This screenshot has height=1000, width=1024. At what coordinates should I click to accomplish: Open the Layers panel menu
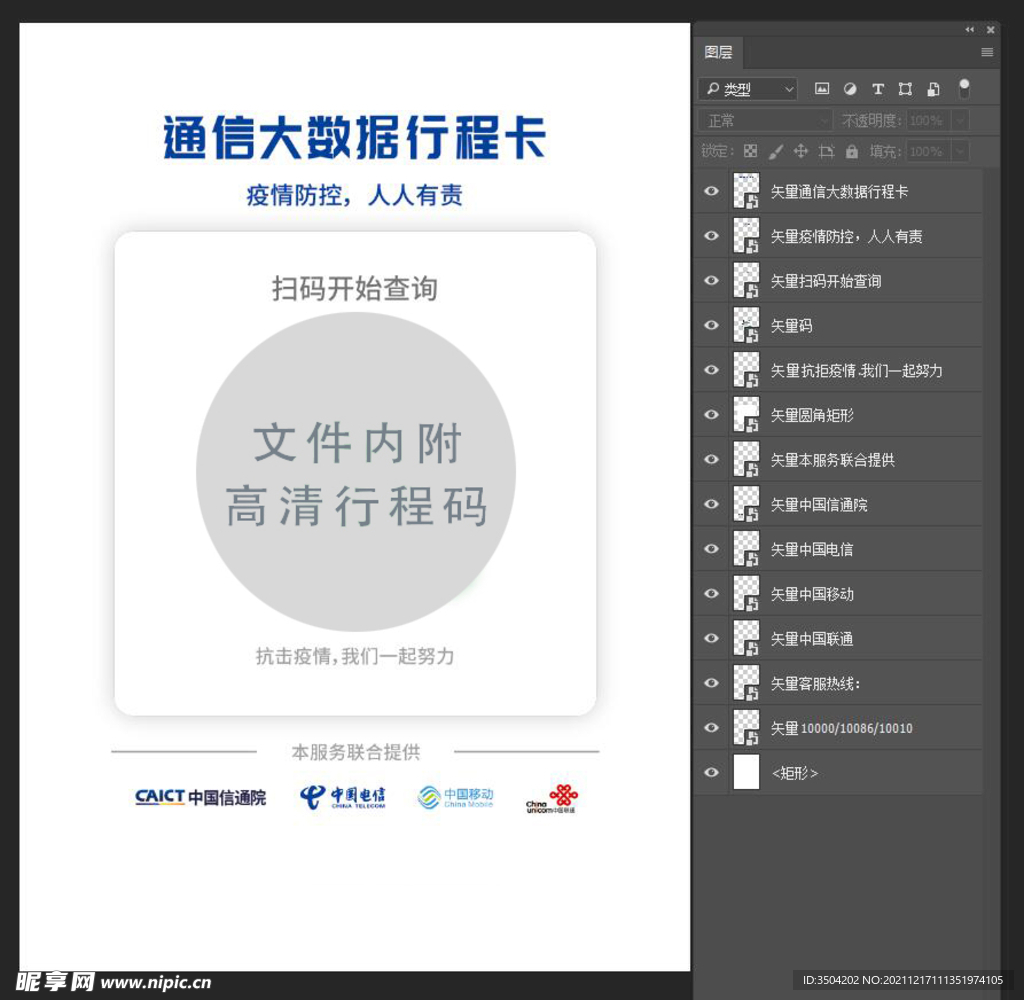(x=986, y=52)
